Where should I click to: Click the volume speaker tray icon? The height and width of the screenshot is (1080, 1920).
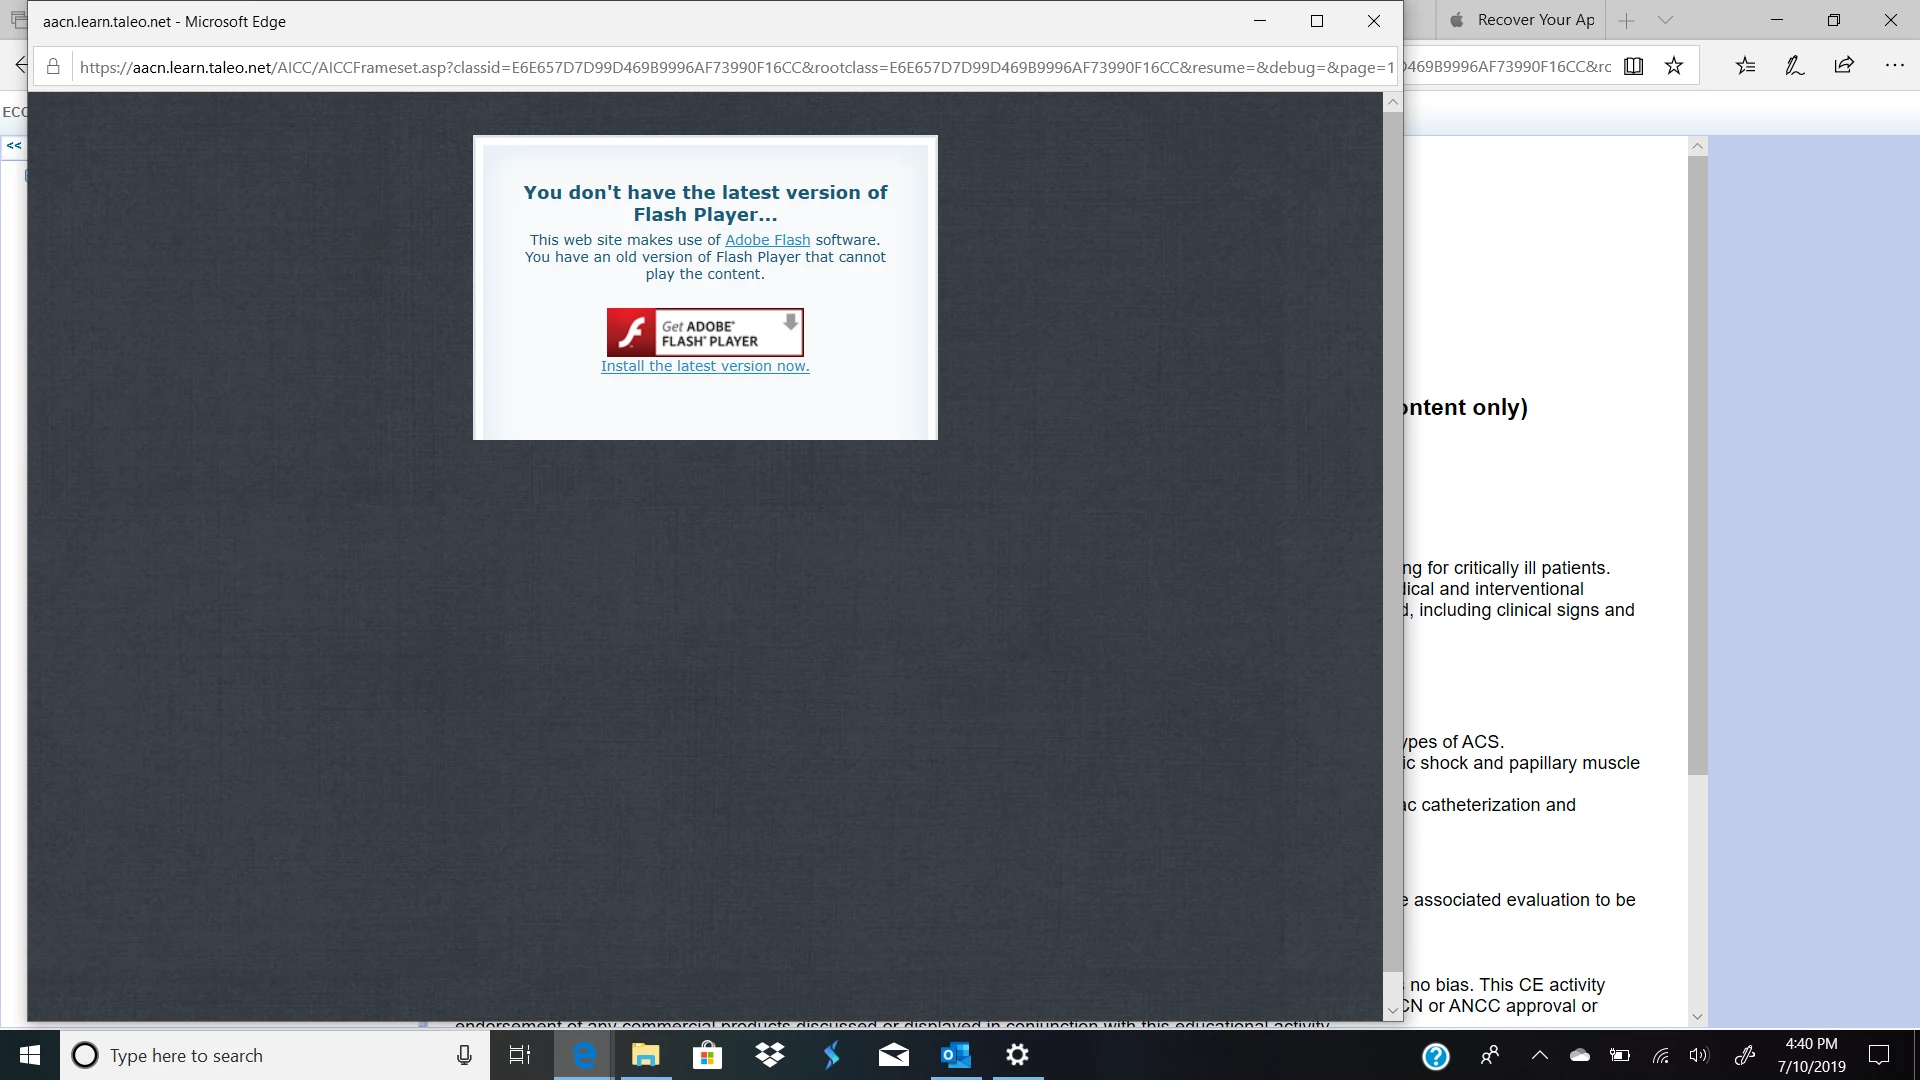(x=1699, y=1055)
